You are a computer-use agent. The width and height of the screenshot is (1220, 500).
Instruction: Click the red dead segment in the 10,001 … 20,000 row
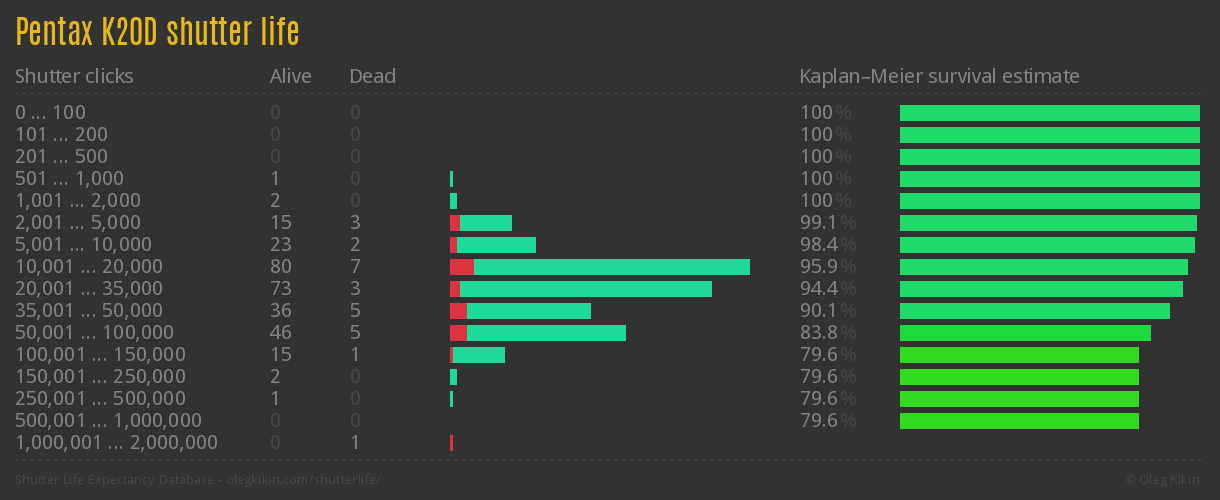pyautogui.click(x=461, y=267)
